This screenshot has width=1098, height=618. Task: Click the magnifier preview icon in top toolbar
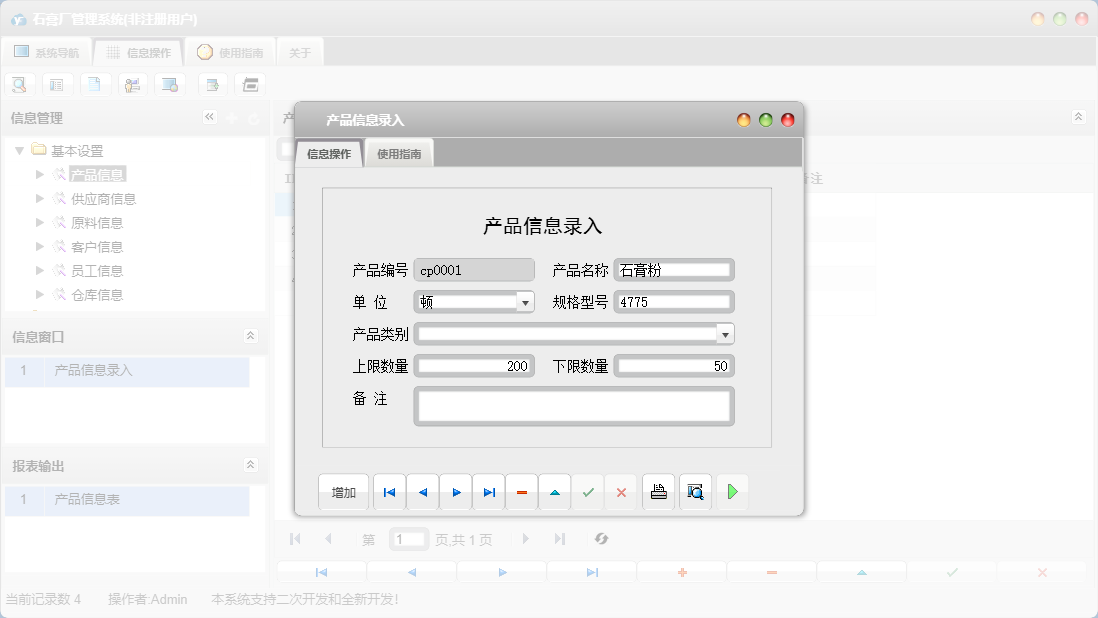pos(19,84)
